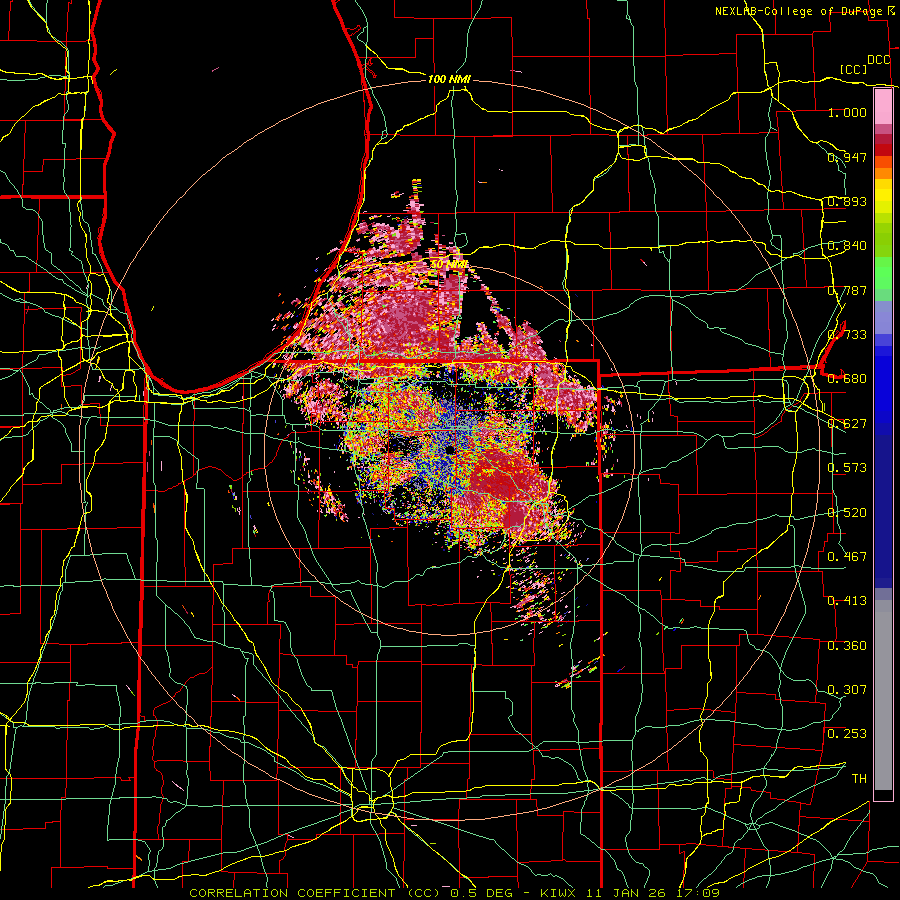Click the DCC legend label
Image resolution: width=900 pixels, height=900 pixels.
pyautogui.click(x=879, y=60)
